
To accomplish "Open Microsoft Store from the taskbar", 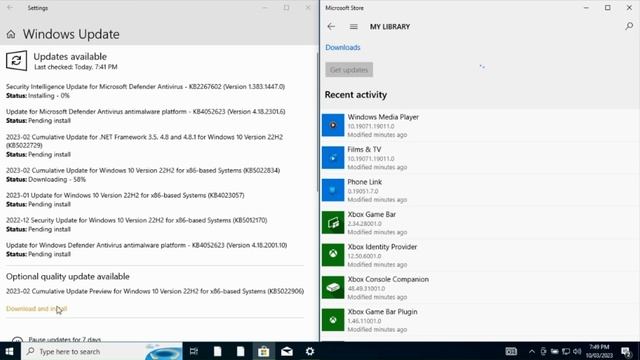I will 264,351.
